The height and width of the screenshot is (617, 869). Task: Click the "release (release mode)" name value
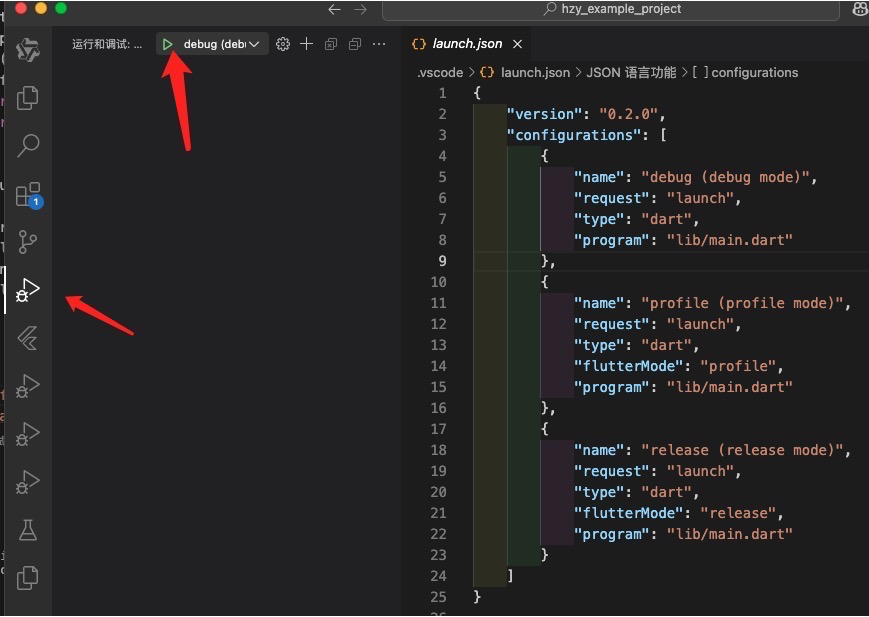coord(743,450)
